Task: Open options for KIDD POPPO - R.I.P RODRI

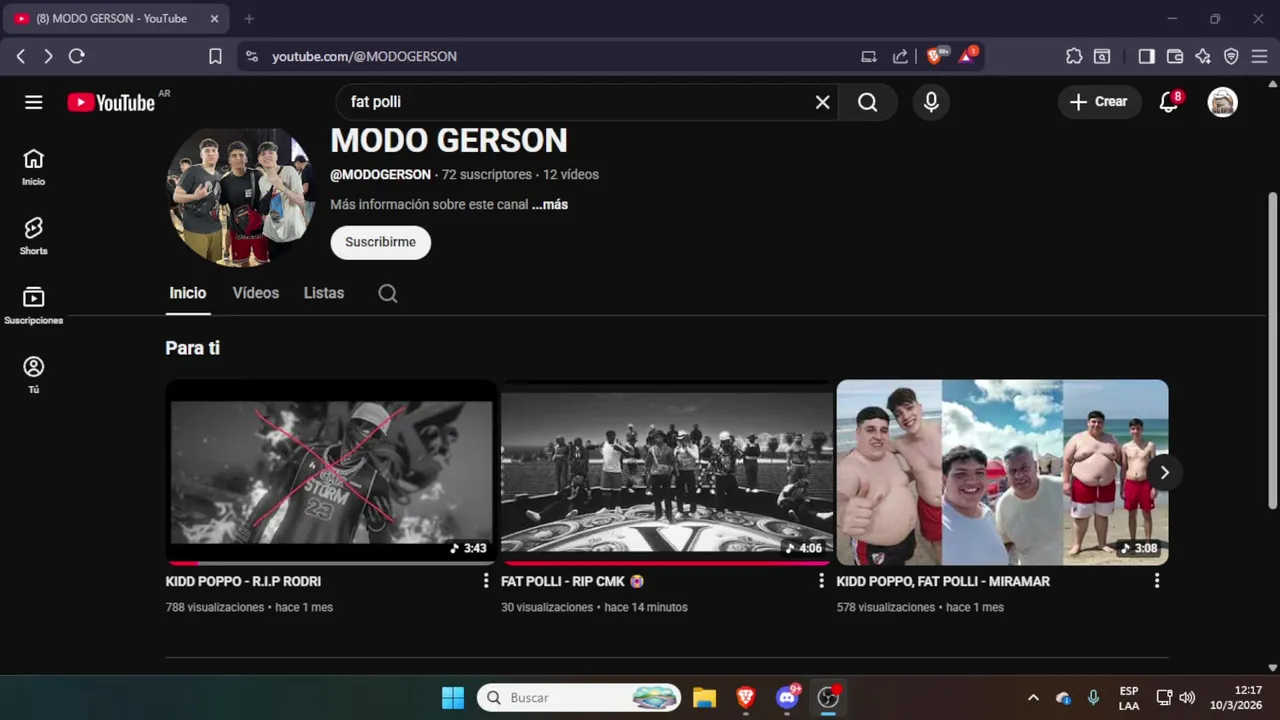Action: click(x=486, y=580)
